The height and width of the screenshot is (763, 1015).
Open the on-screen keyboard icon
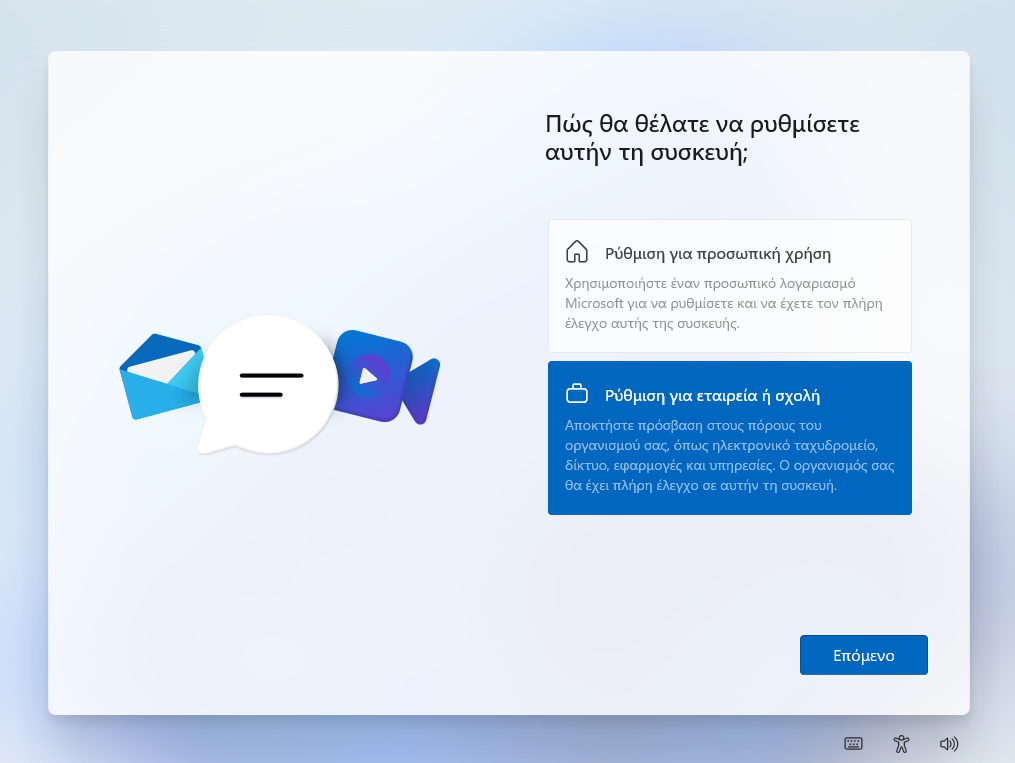pyautogui.click(x=853, y=743)
